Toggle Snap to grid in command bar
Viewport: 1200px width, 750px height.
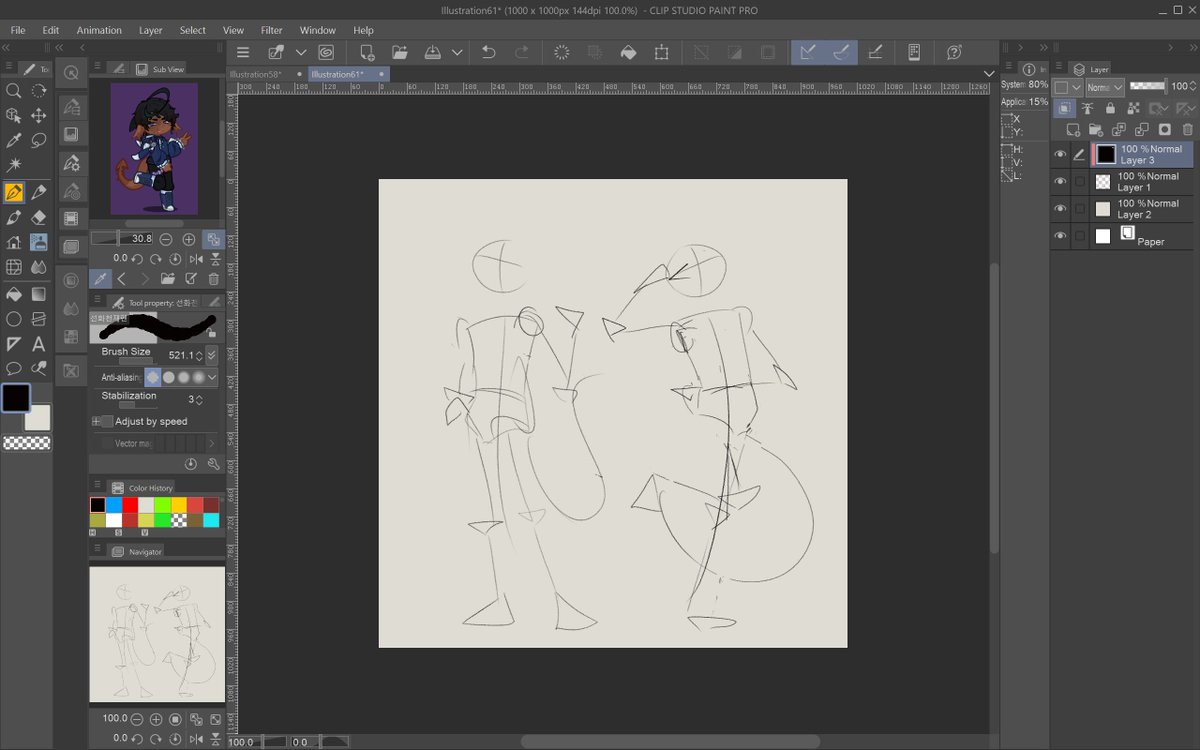click(x=876, y=52)
